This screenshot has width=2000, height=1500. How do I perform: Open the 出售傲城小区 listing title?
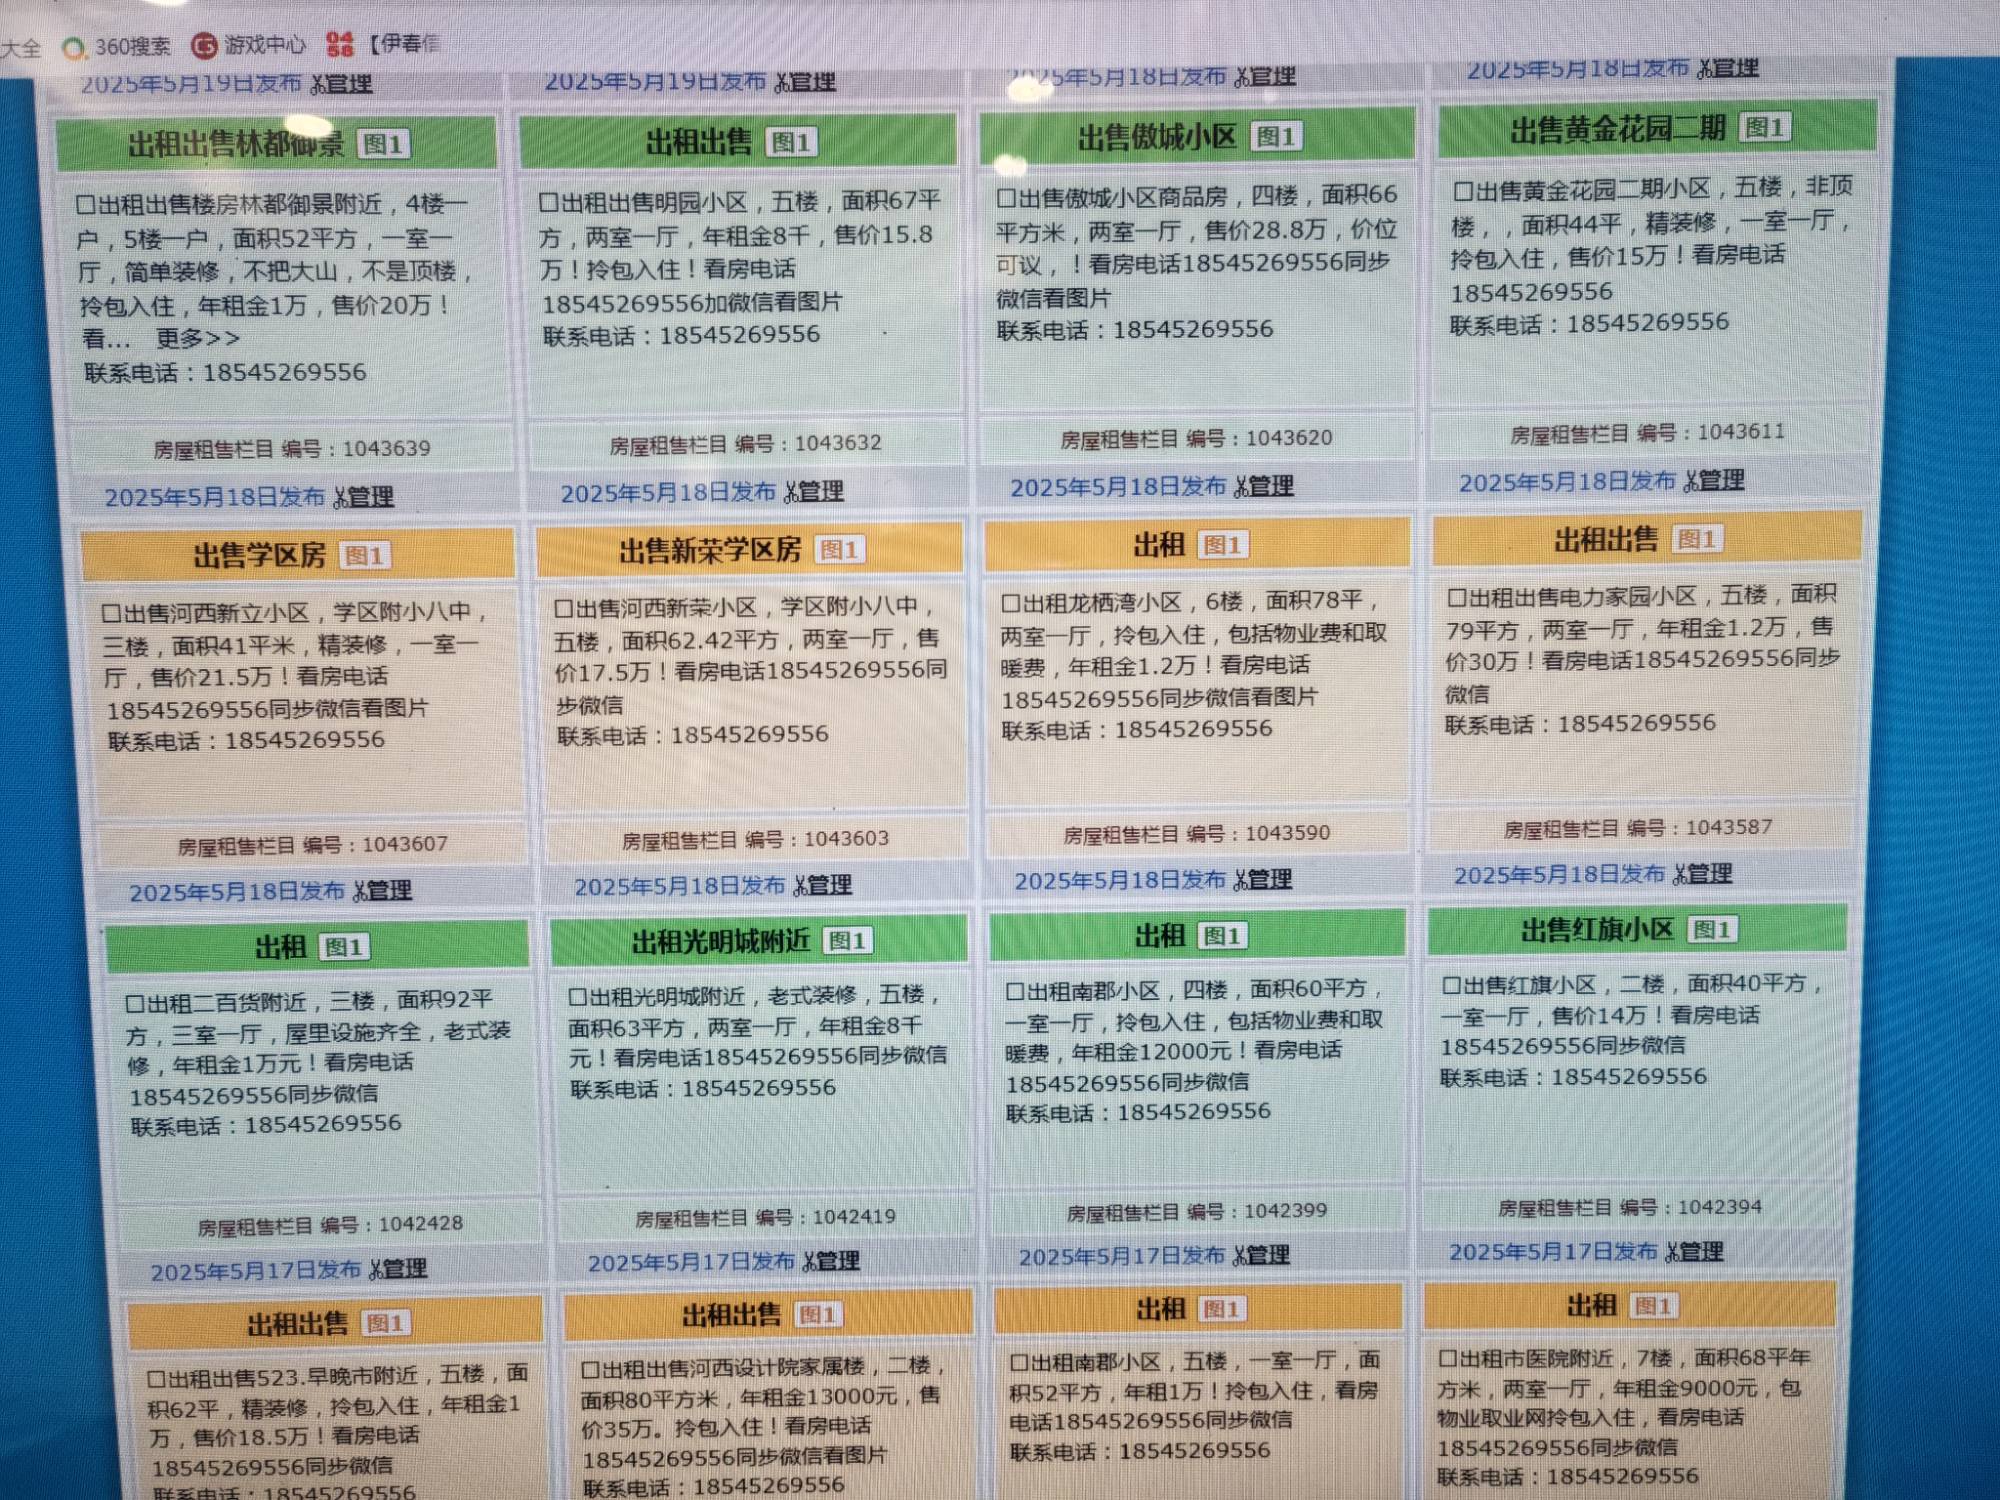coord(1157,138)
